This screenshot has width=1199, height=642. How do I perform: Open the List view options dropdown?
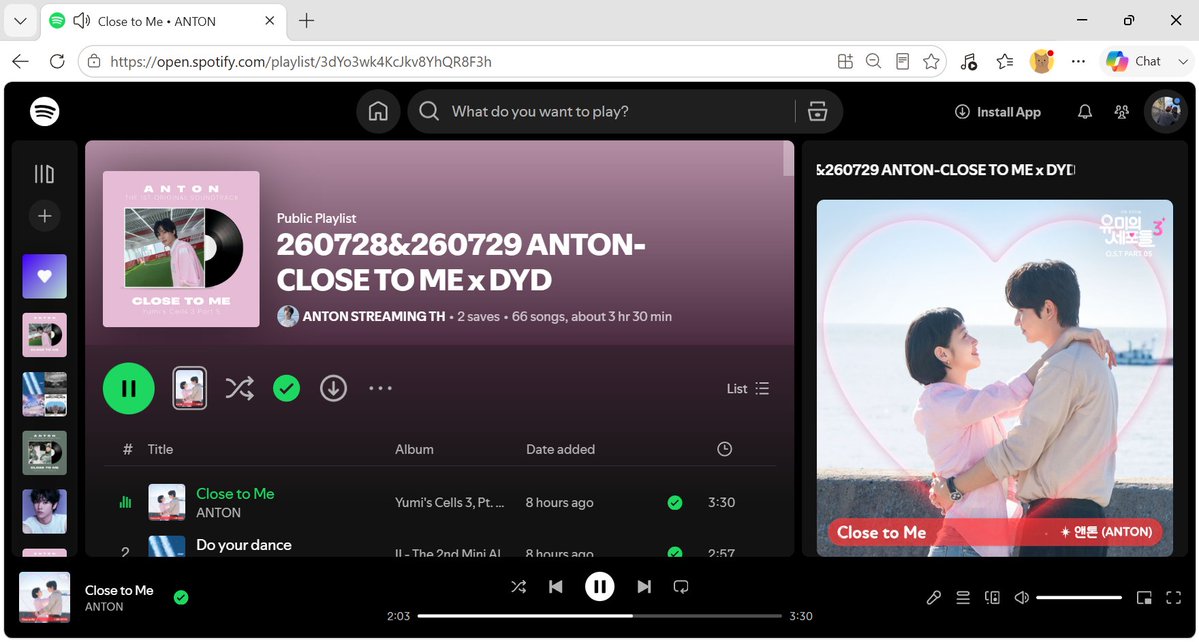click(748, 388)
